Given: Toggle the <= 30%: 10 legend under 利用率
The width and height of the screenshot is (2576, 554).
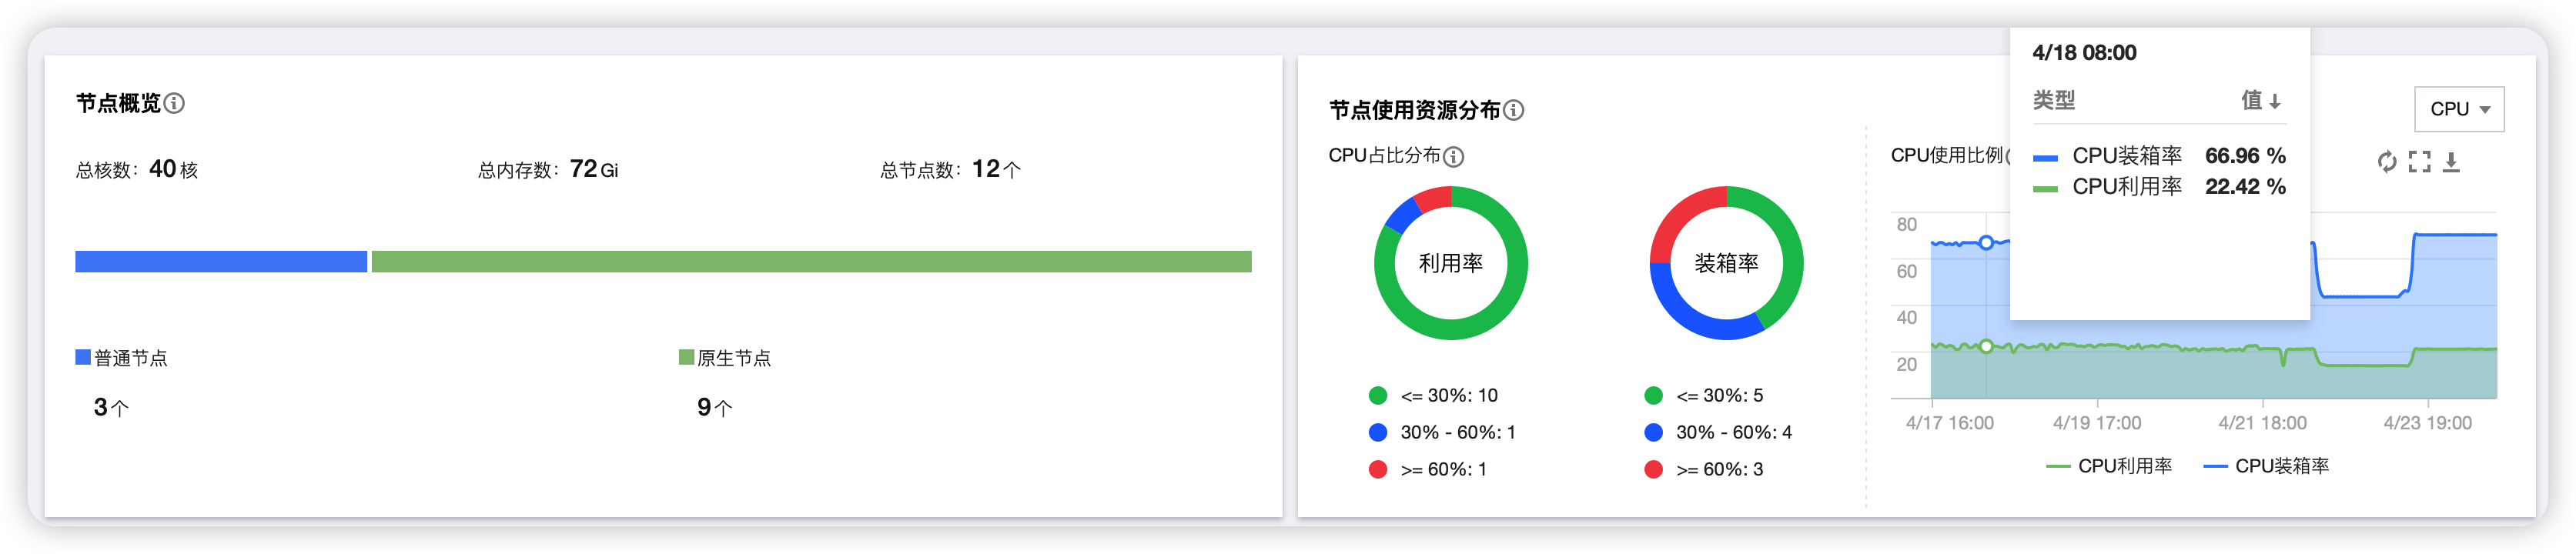Looking at the screenshot, I should [x=1433, y=396].
